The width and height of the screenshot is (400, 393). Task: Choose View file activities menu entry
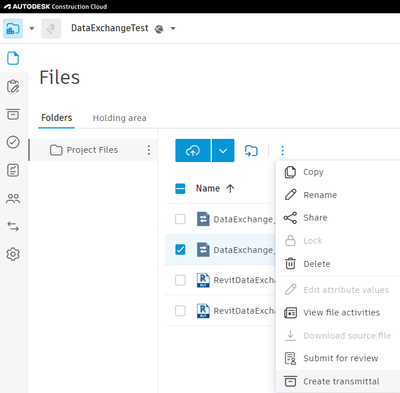(x=338, y=313)
